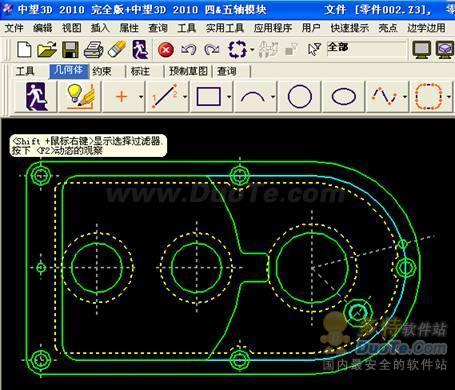Image resolution: width=455 pixels, height=390 pixels.
Task: Open the 实用工具 menu
Action: click(225, 28)
